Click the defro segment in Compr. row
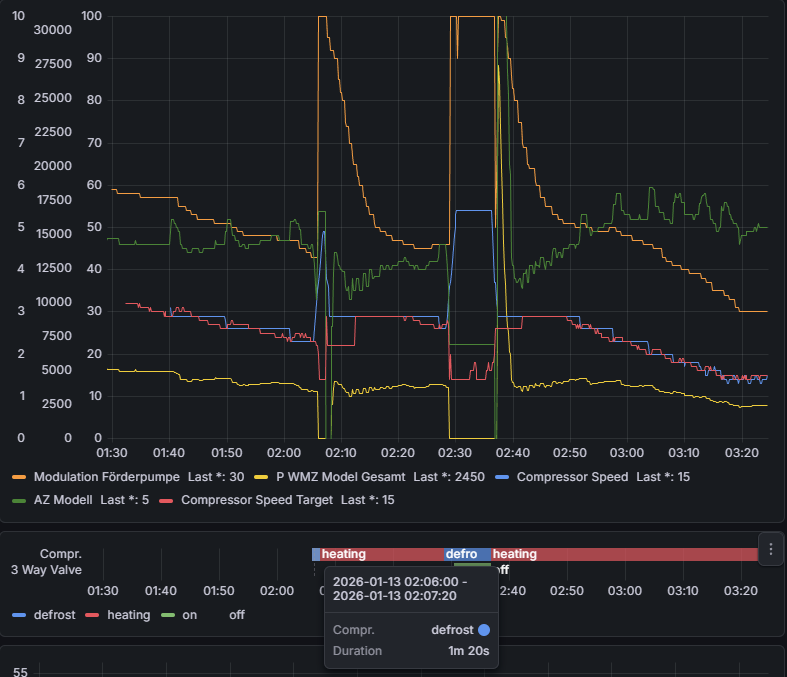This screenshot has width=787, height=677. pos(467,554)
